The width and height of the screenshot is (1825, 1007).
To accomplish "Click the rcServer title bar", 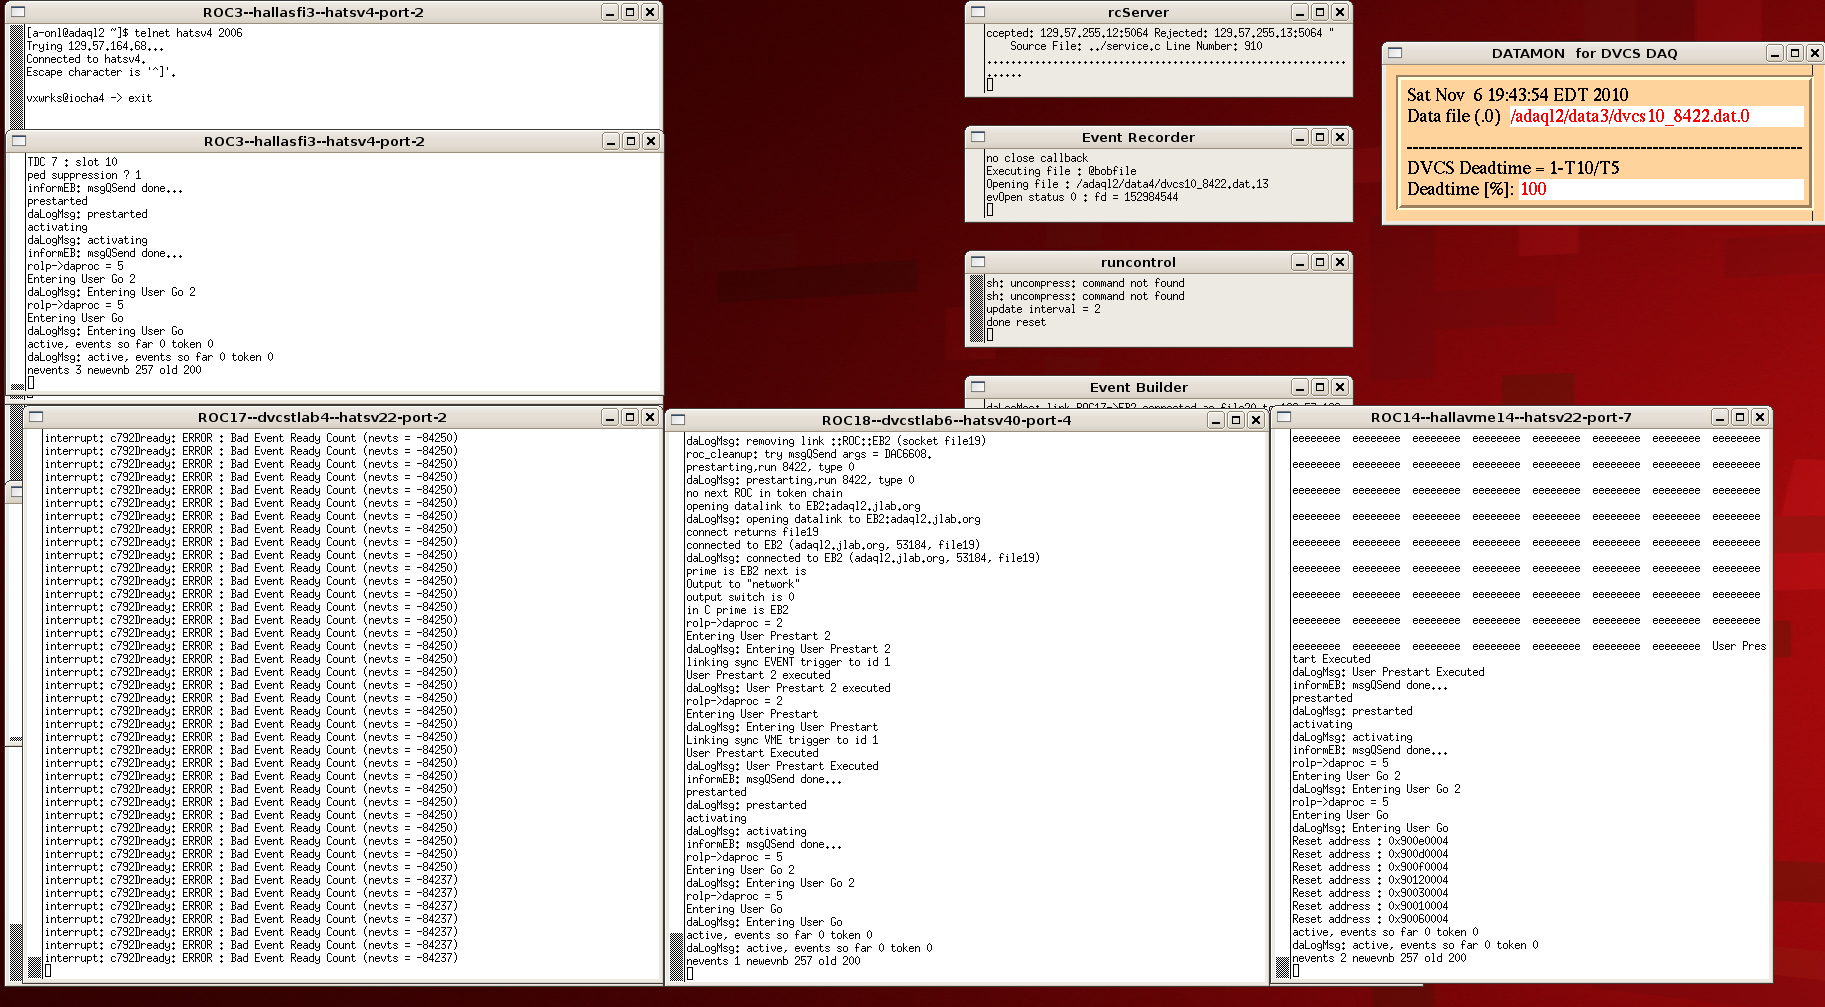I will point(1138,12).
